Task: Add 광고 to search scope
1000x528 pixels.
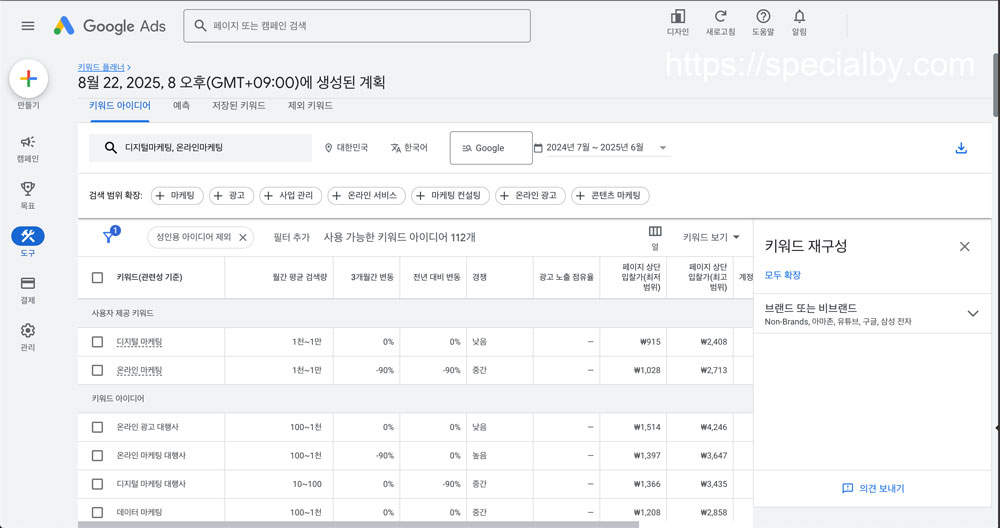Action: tap(231, 196)
